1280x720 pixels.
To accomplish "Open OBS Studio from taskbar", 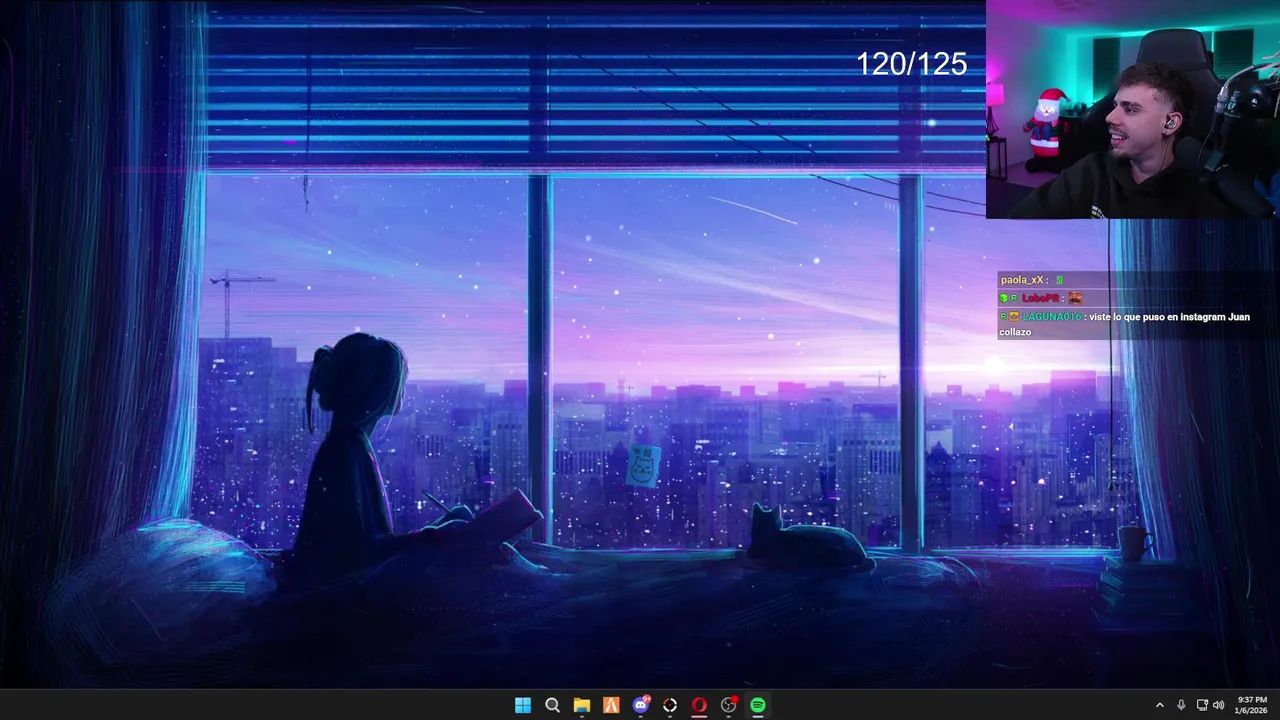I will (x=729, y=705).
